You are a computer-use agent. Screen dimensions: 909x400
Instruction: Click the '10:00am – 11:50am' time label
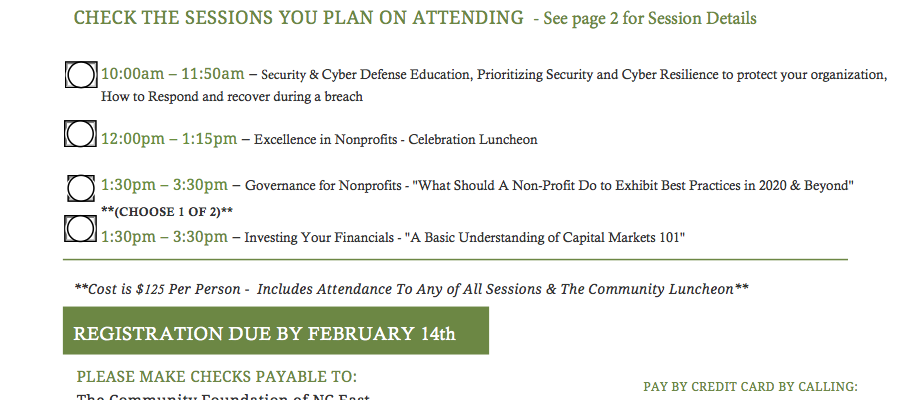pyautogui.click(x=173, y=74)
